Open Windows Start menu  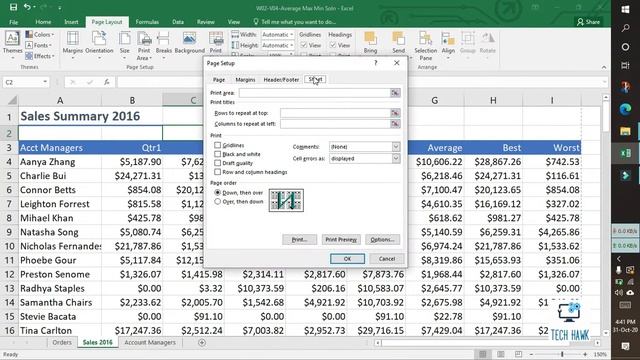tap(625, 9)
